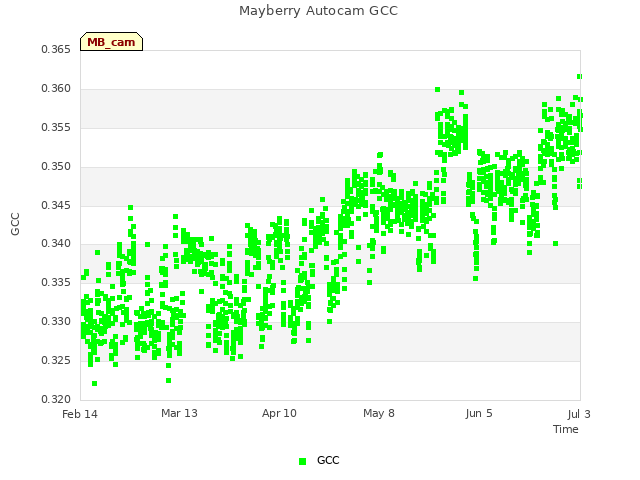
Task: Click the 0.330 y-axis value
Action: 56,322
